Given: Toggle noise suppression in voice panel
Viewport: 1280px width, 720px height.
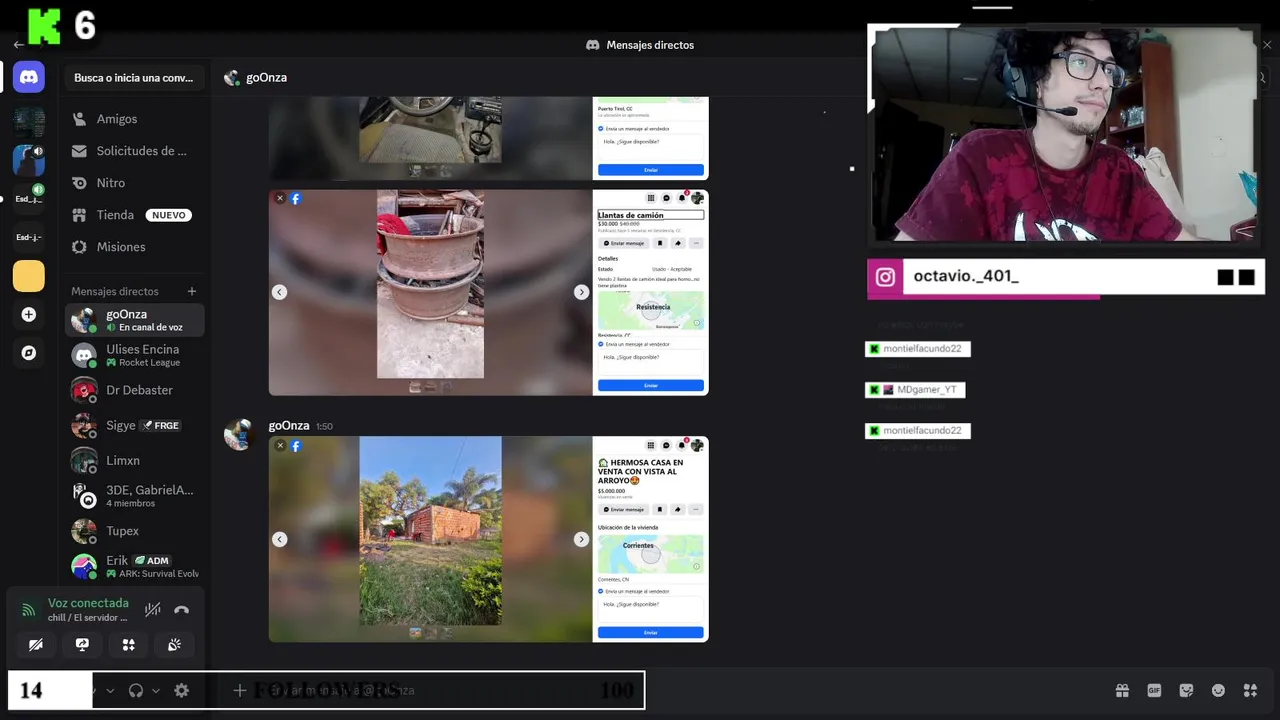Looking at the screenshot, I should click(152, 609).
